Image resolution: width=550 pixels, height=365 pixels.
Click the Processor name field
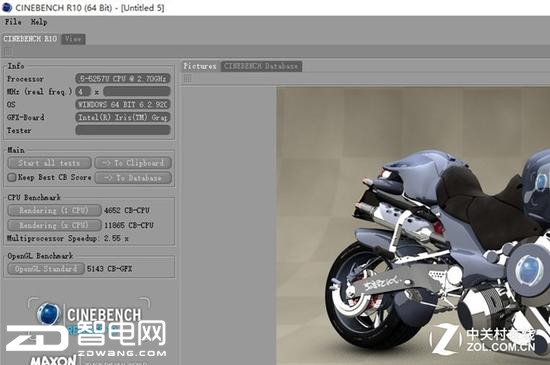pos(123,79)
